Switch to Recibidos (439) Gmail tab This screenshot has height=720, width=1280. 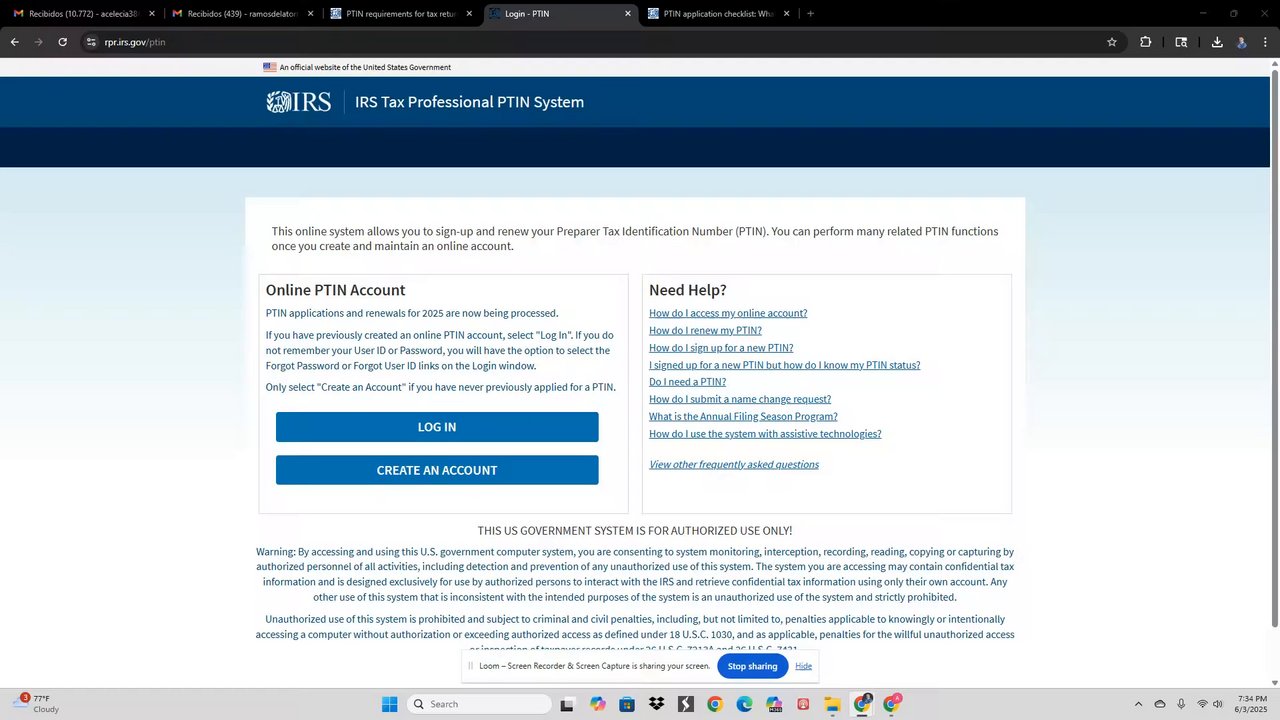(243, 14)
